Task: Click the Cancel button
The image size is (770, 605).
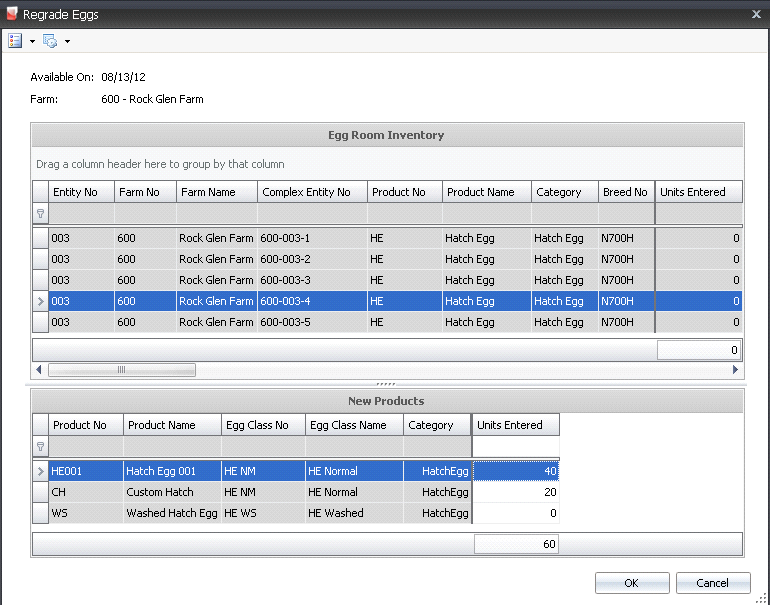Action: pos(713,583)
